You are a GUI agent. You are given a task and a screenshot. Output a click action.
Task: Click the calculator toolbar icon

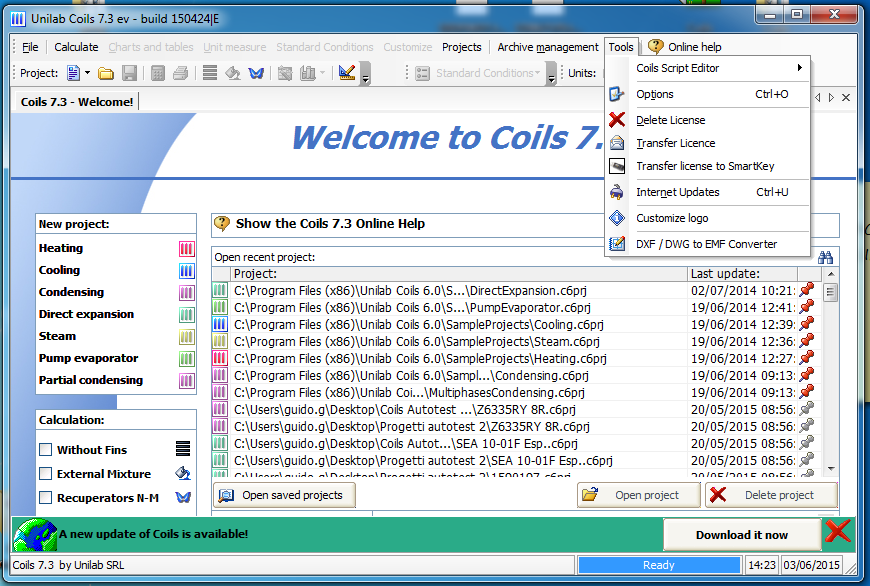pos(158,73)
